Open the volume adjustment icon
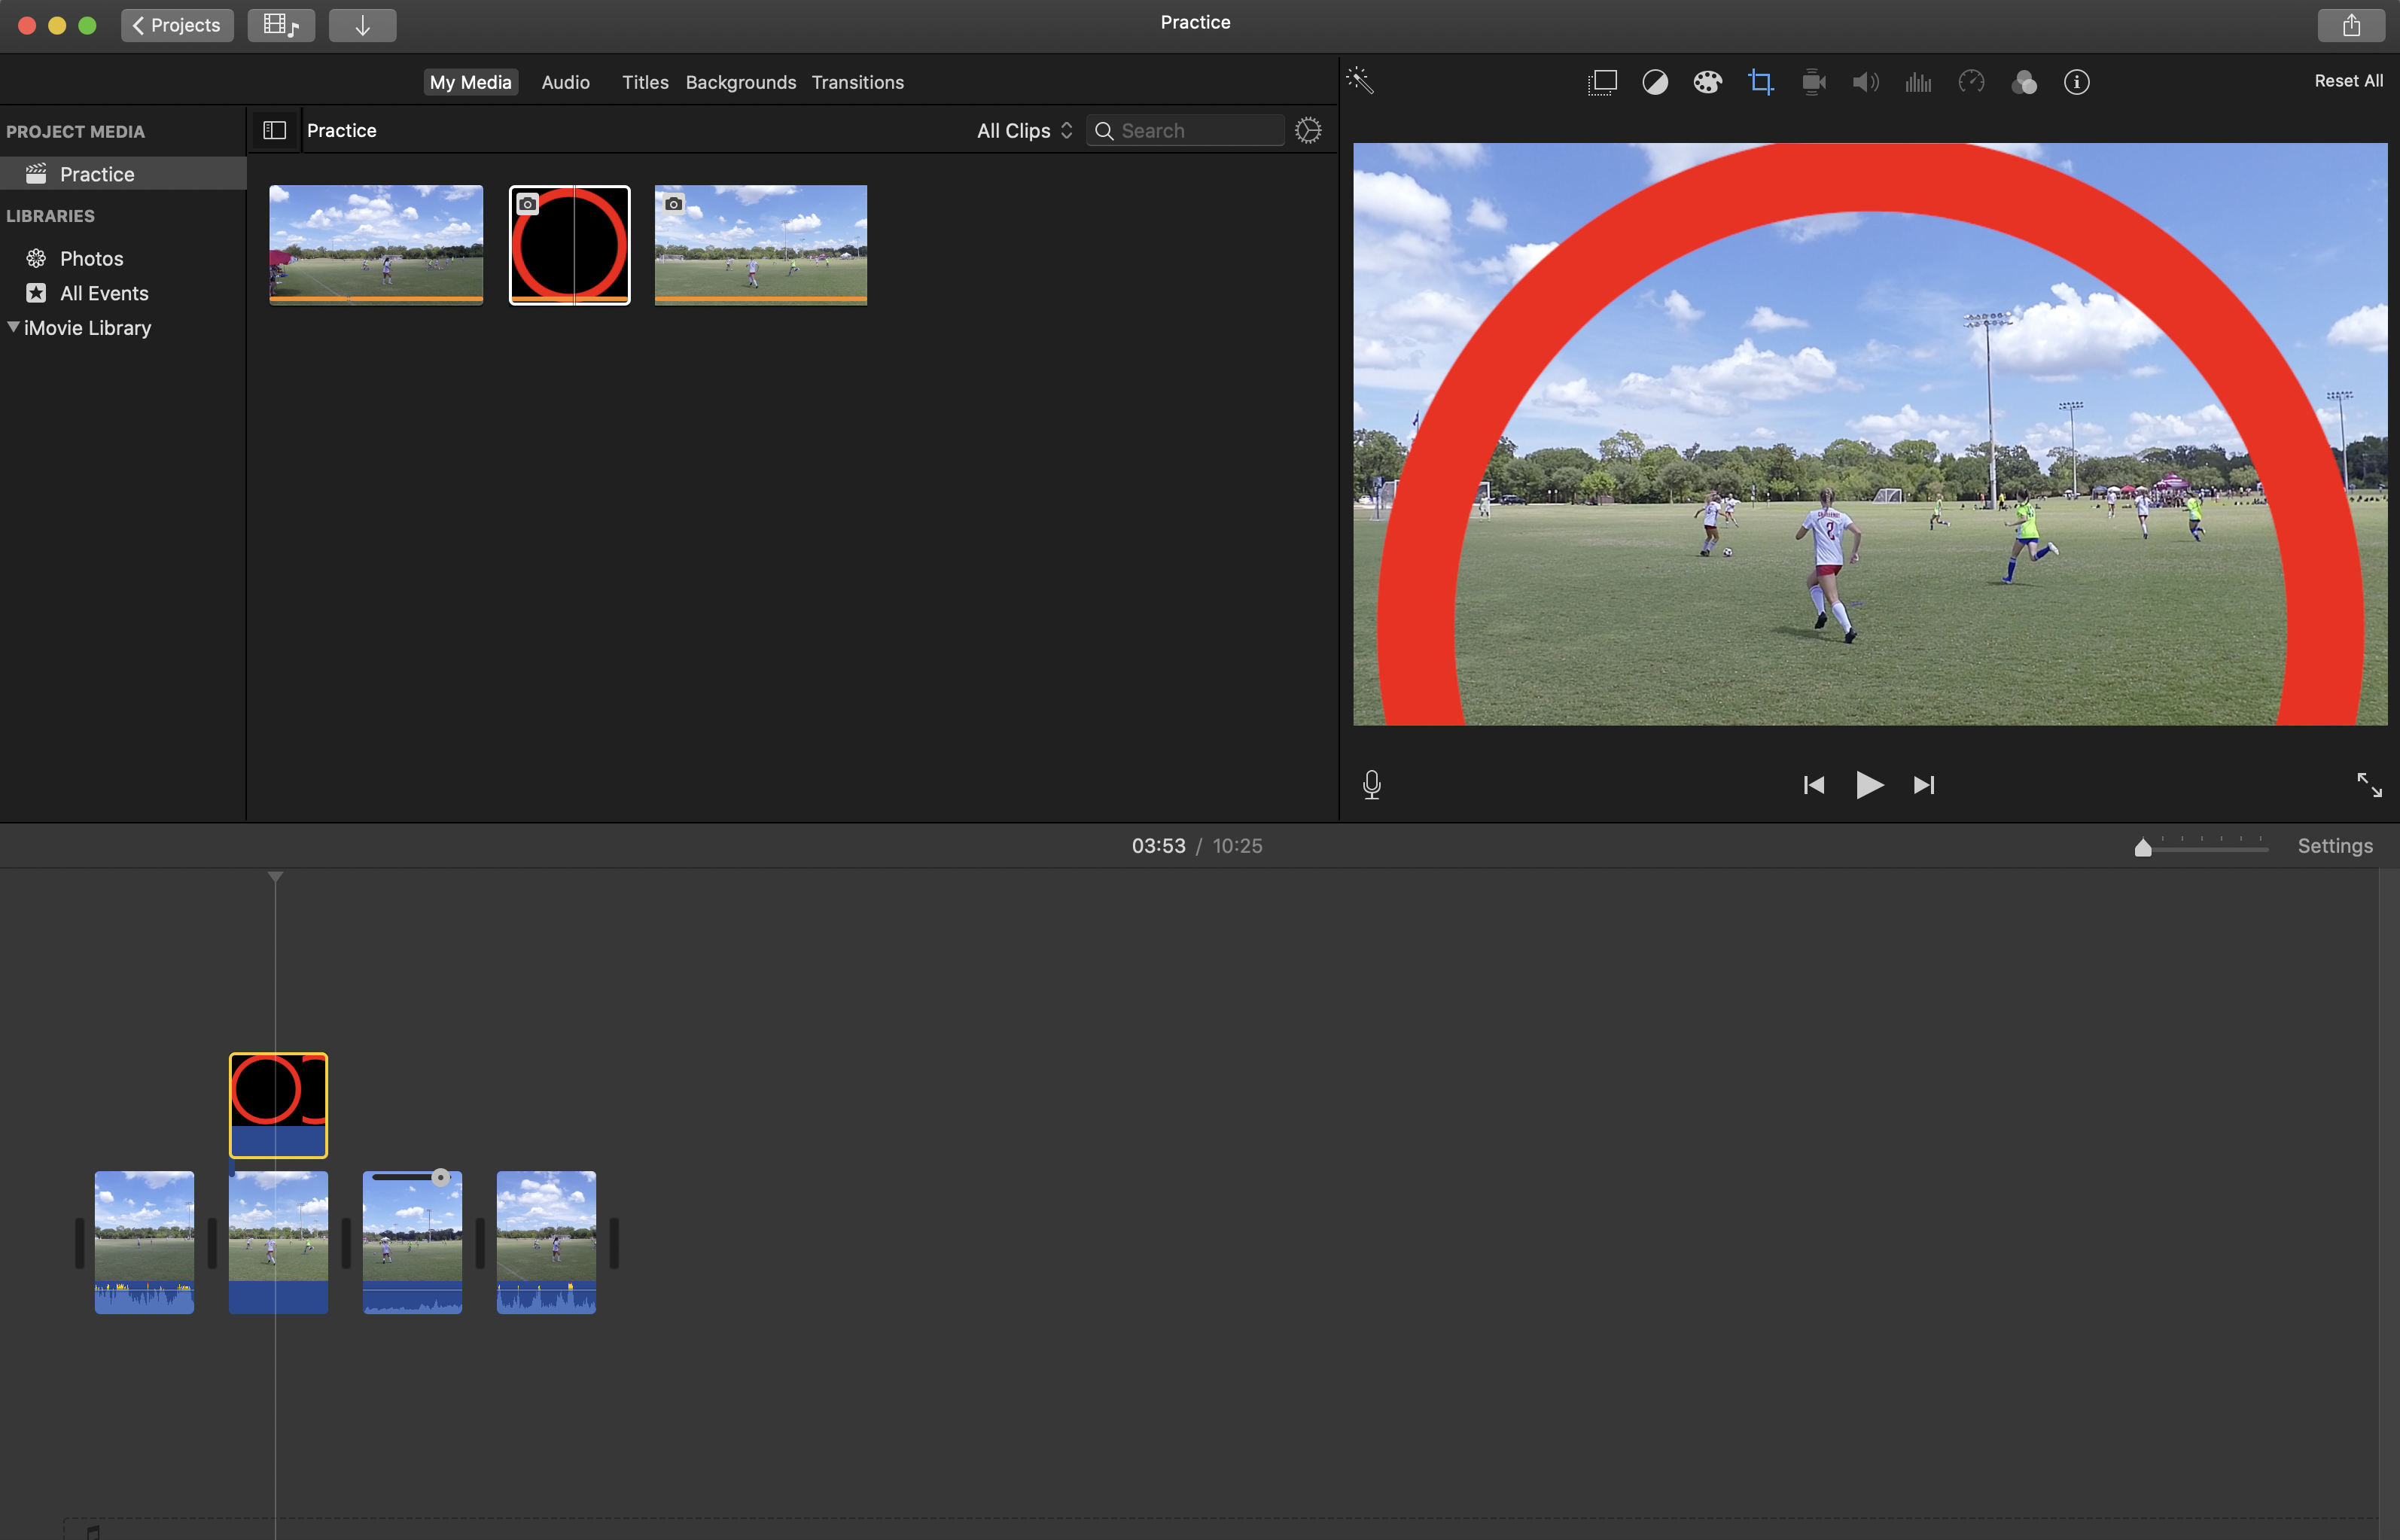2400x1540 pixels. (1865, 82)
